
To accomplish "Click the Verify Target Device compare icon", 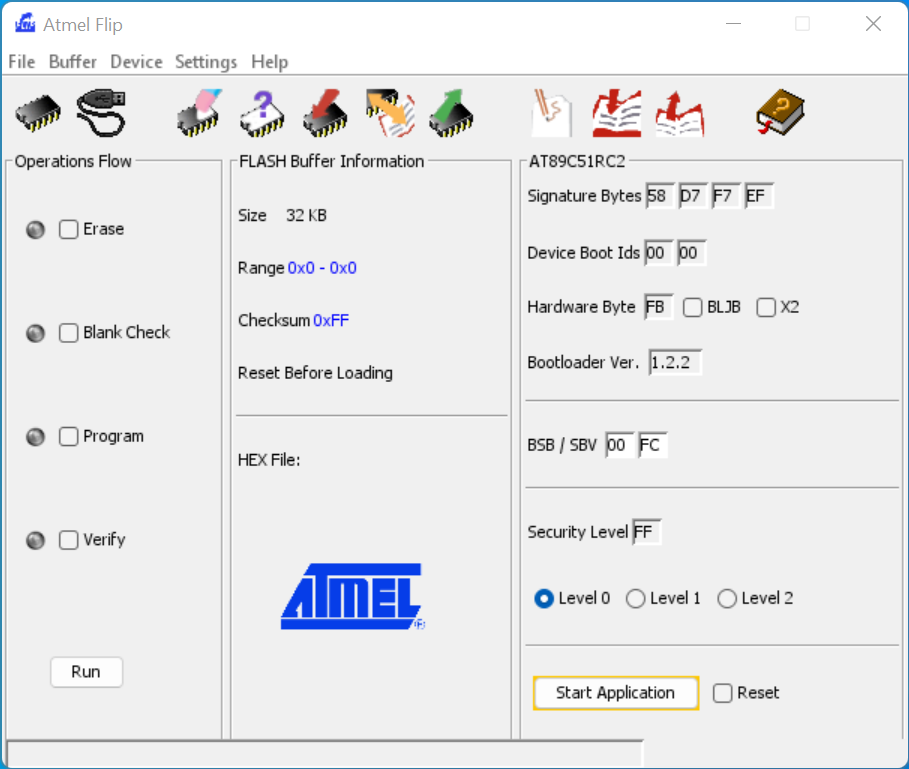I will coord(390,112).
